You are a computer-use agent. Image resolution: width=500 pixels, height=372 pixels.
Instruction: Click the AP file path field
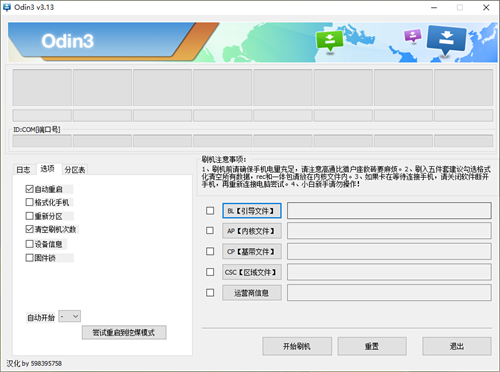(389, 231)
